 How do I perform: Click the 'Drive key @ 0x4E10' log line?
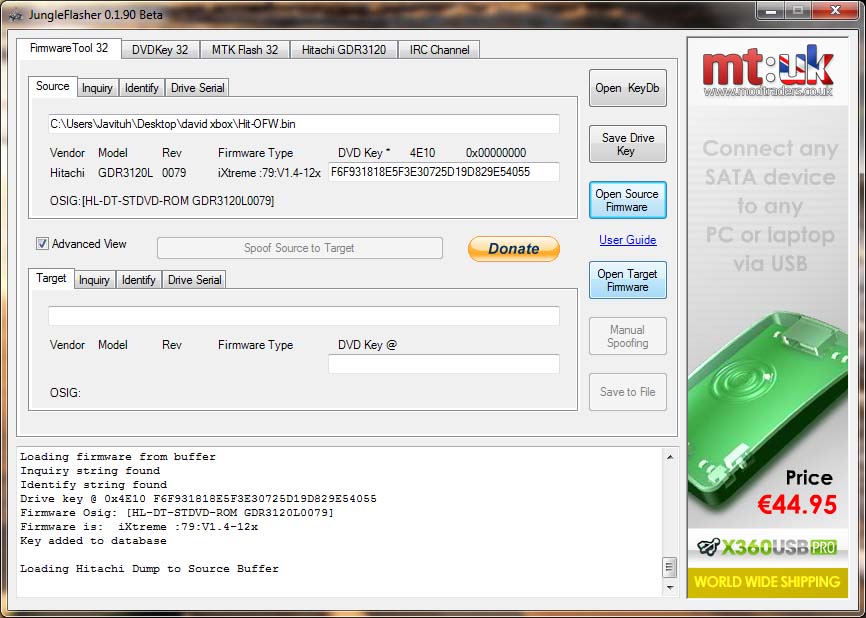click(198, 499)
